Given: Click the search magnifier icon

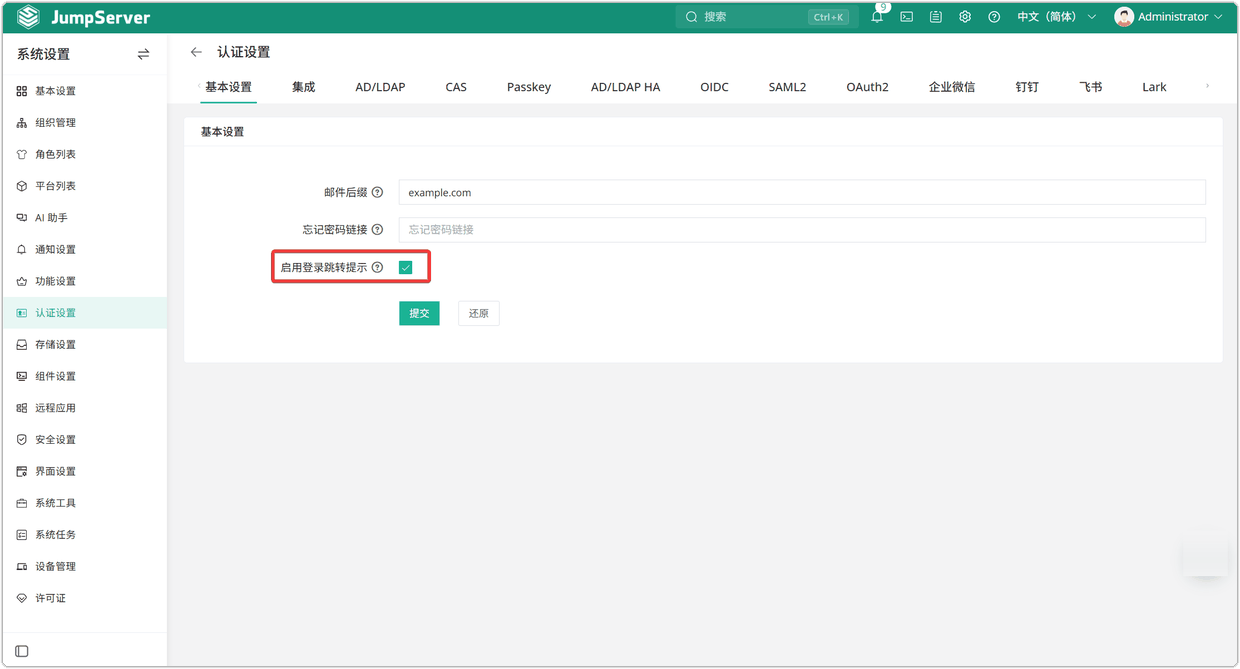Looking at the screenshot, I should coord(692,17).
